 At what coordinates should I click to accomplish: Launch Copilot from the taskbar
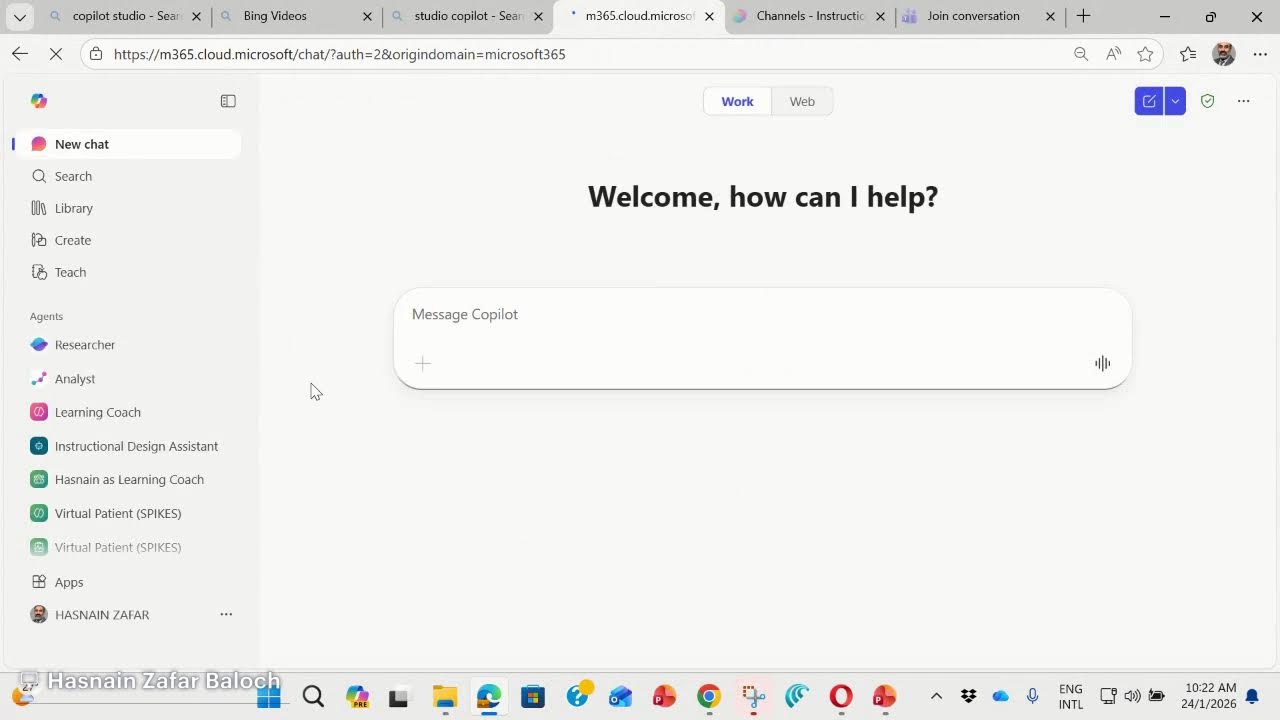point(356,696)
